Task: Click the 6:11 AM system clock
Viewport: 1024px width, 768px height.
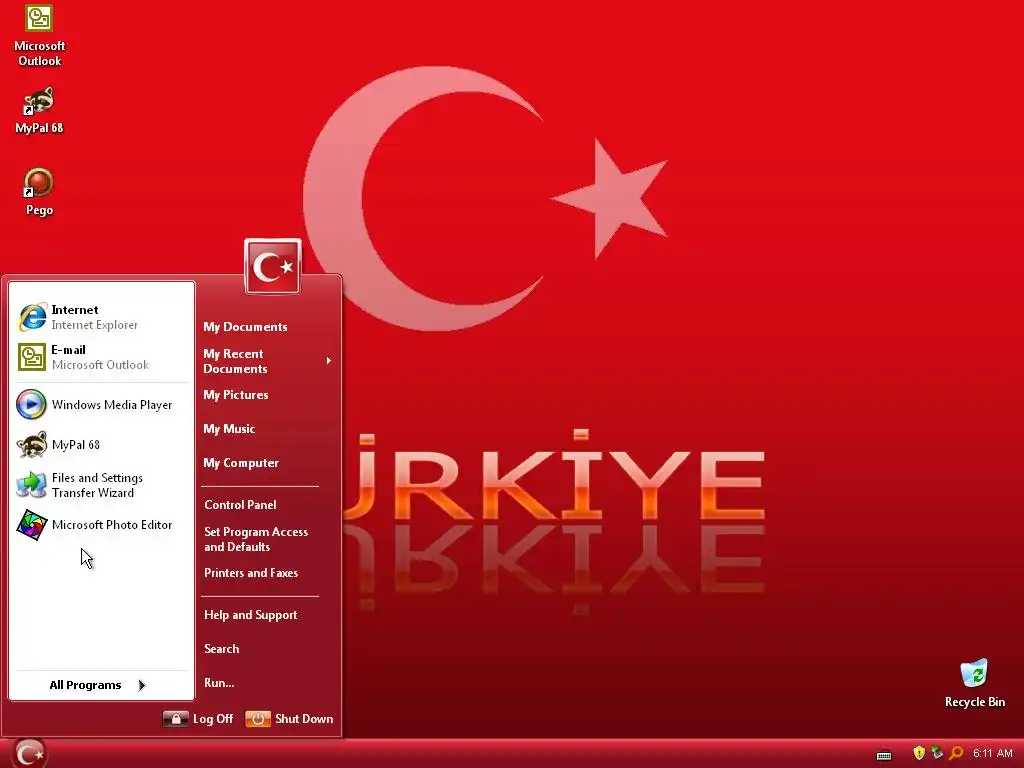Action: coord(992,754)
